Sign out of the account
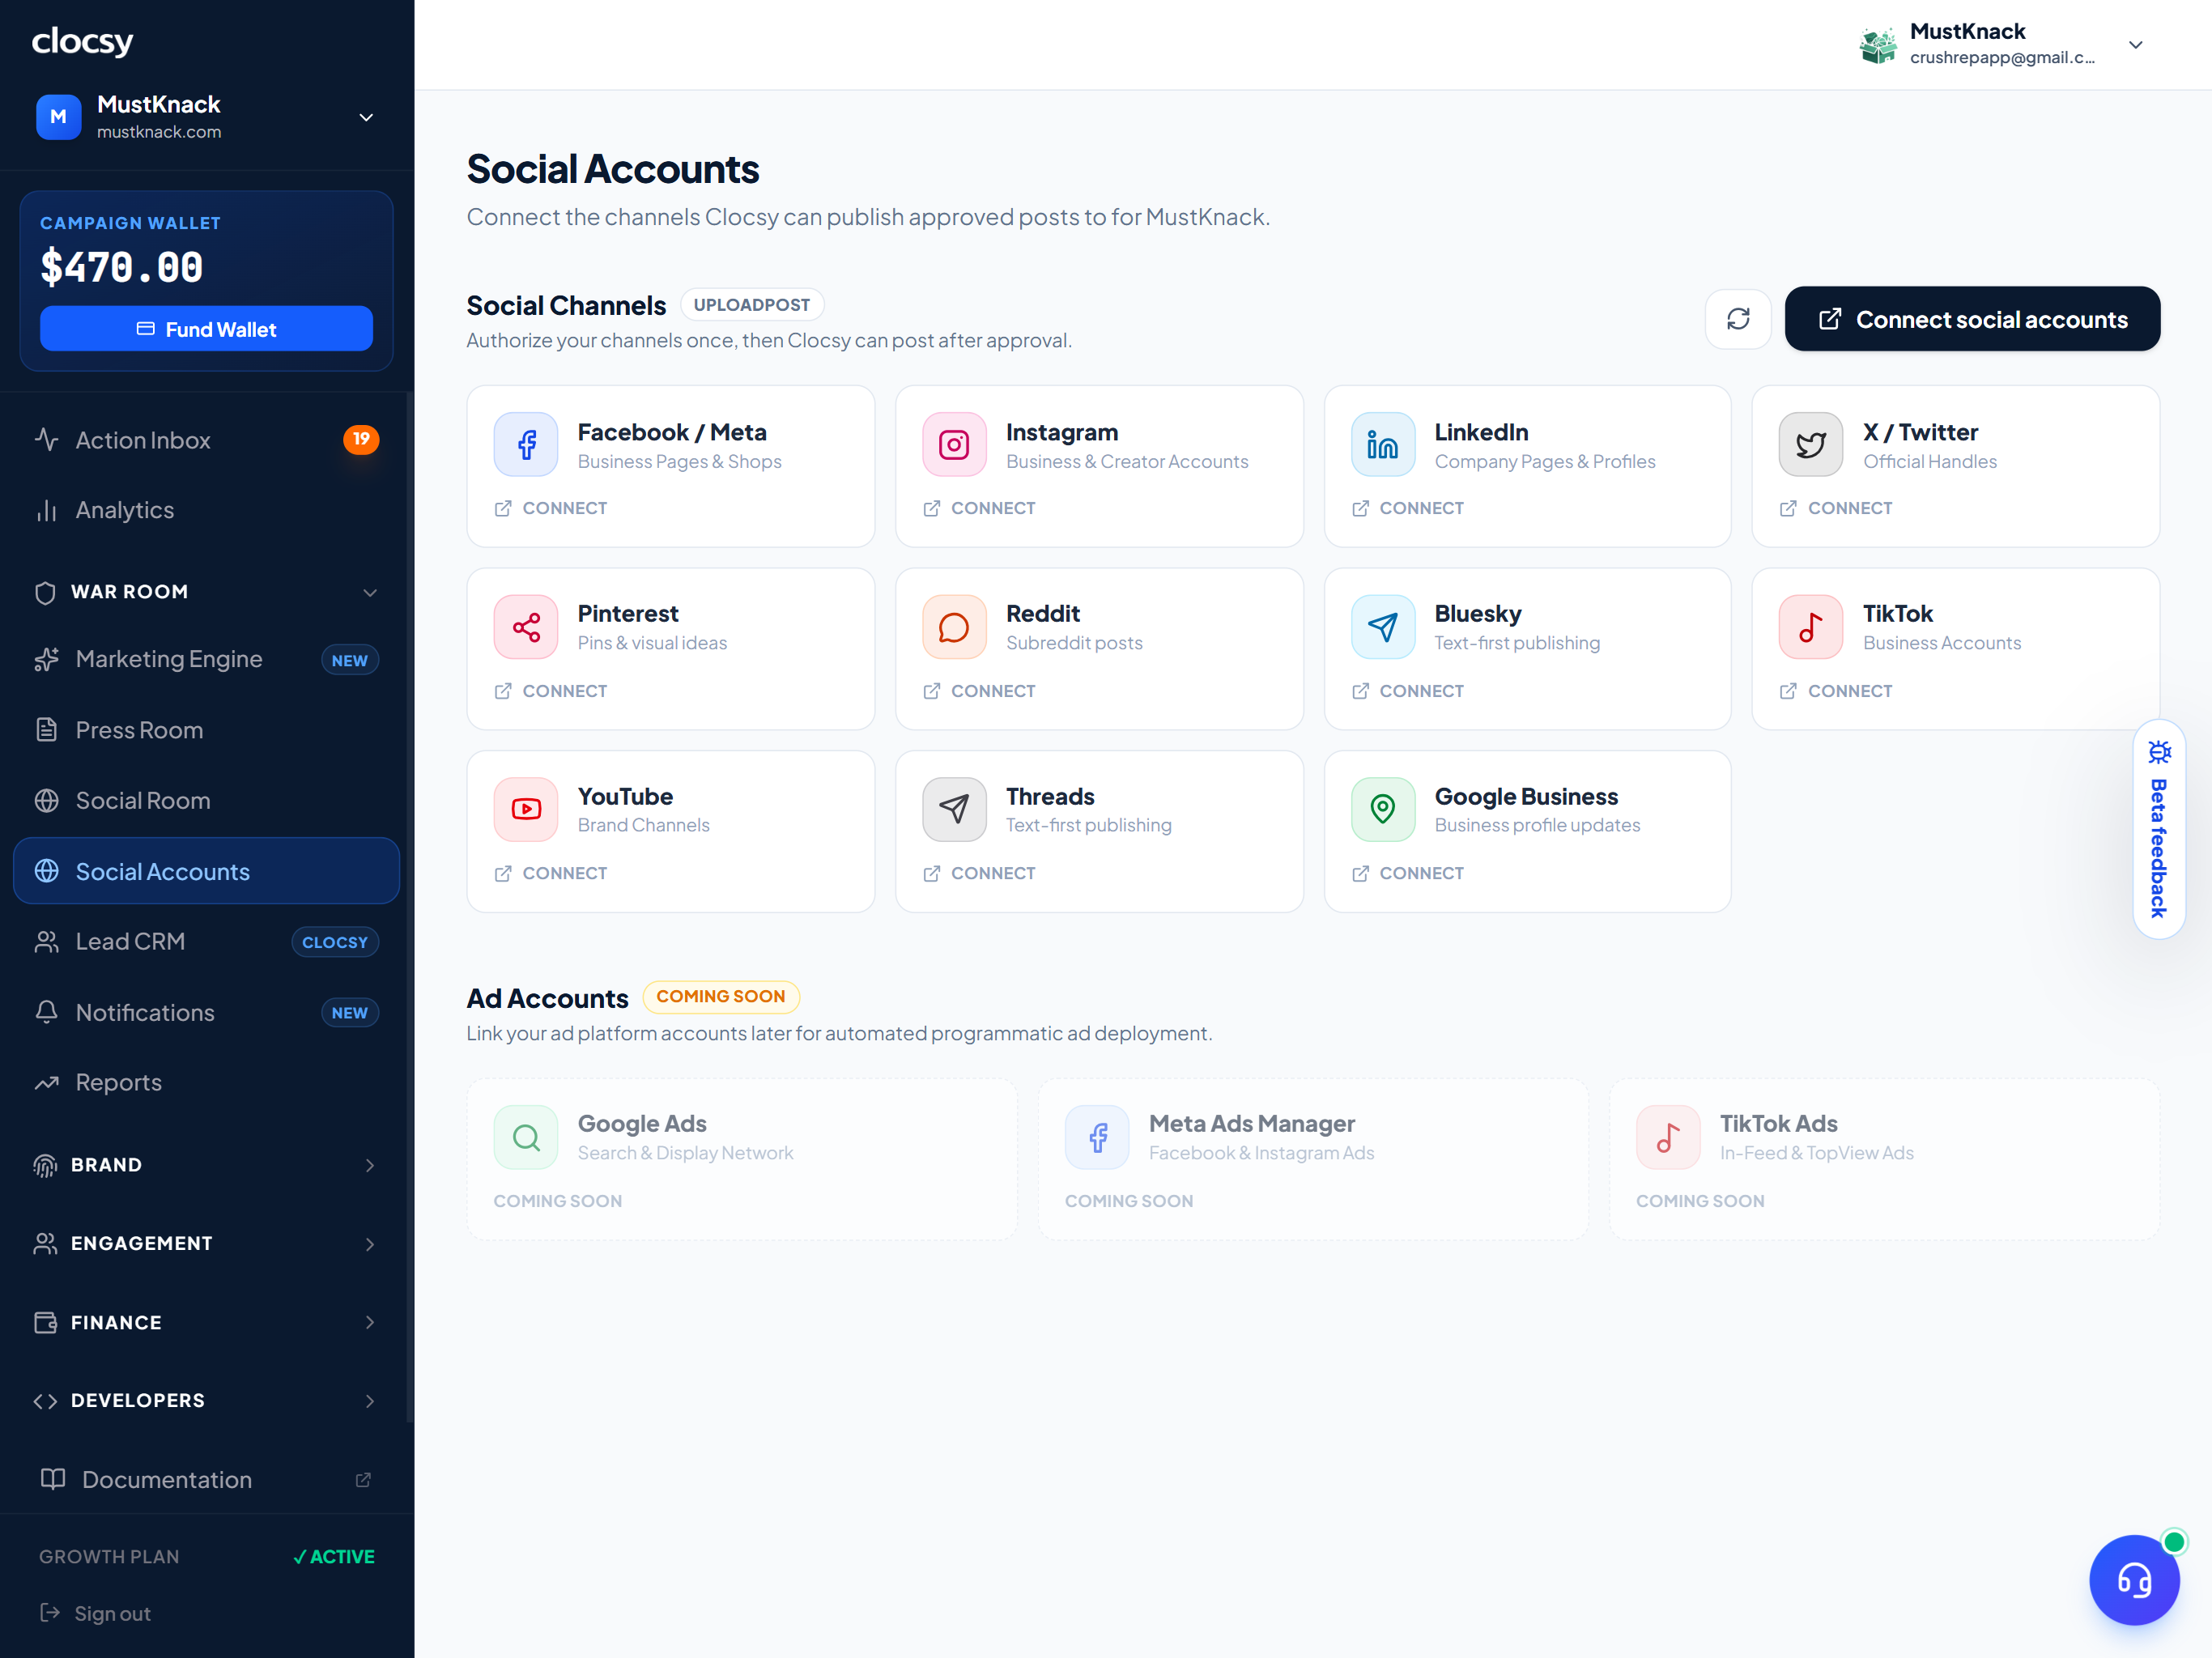This screenshot has height=1658, width=2212. (95, 1613)
